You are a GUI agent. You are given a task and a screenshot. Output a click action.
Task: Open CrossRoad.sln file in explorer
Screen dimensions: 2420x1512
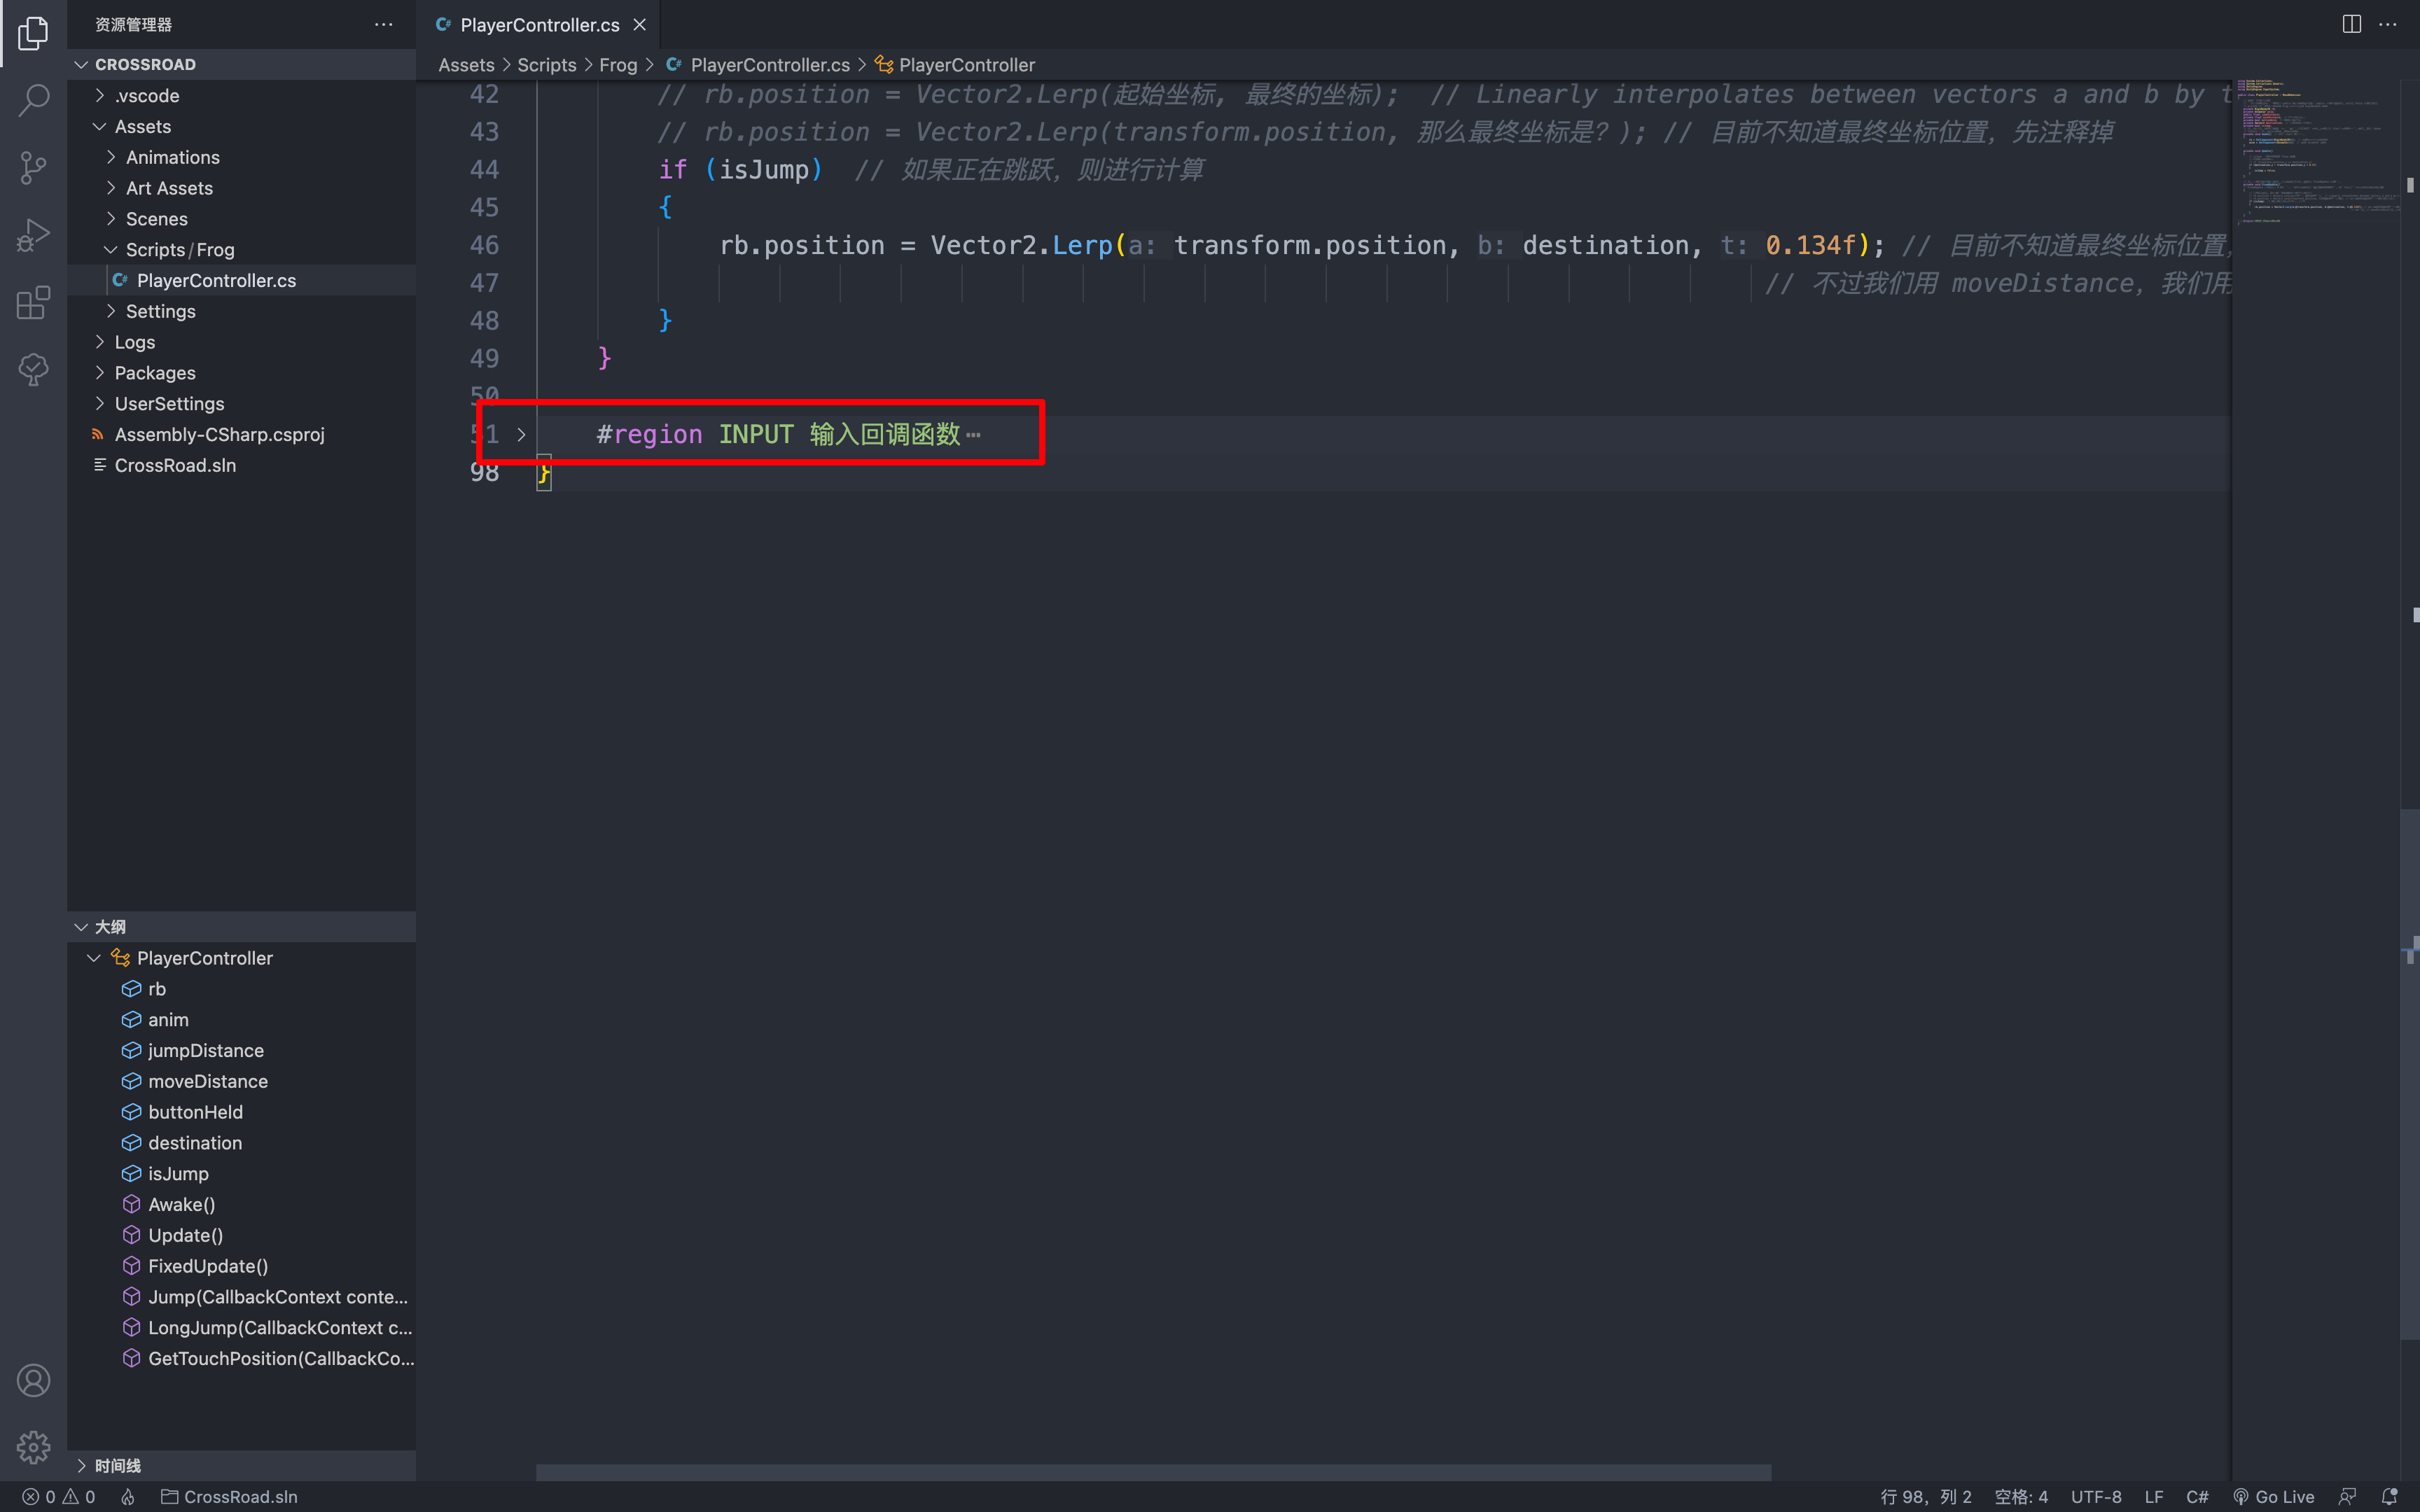pos(241,465)
